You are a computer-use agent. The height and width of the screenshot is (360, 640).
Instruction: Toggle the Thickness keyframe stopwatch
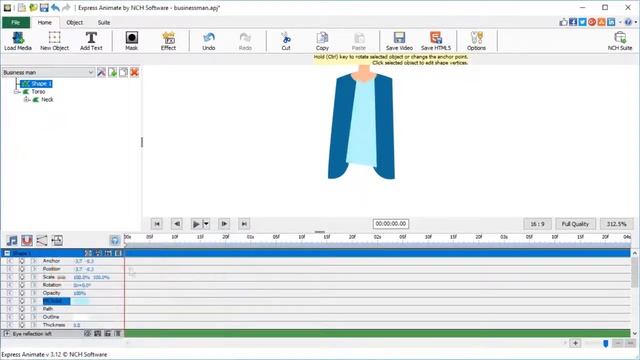[x=22, y=325]
